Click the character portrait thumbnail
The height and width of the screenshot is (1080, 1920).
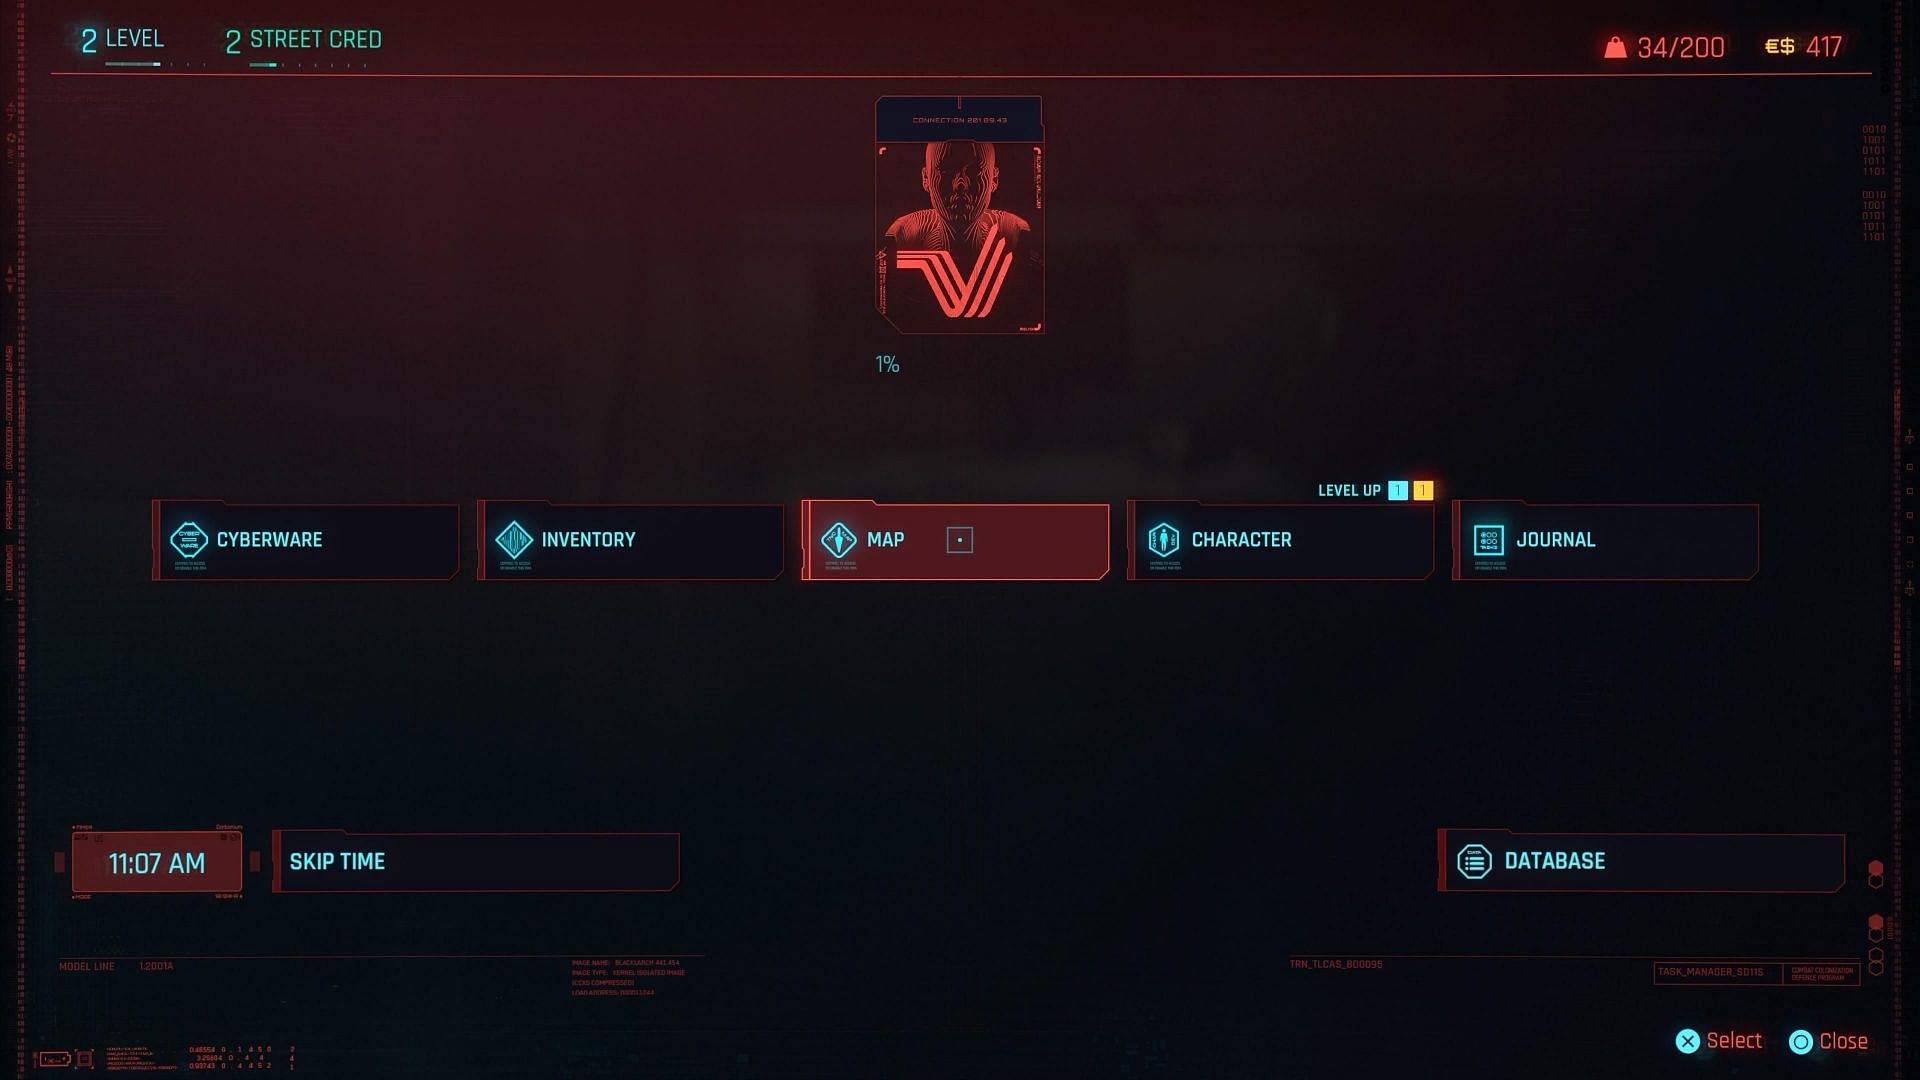coord(960,214)
